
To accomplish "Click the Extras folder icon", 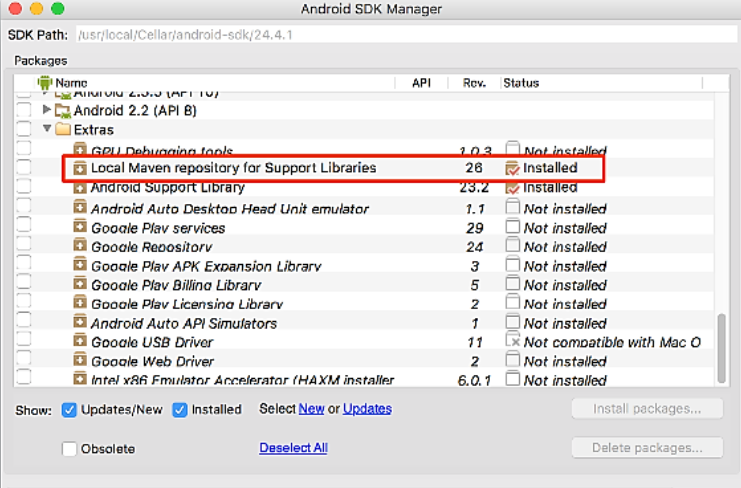I will [x=64, y=130].
